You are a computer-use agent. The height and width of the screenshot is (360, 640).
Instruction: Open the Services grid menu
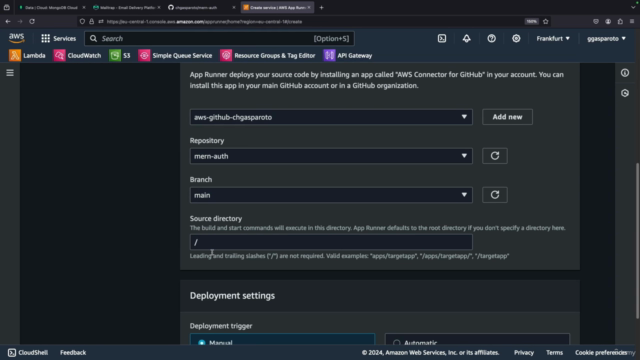pyautogui.click(x=58, y=38)
